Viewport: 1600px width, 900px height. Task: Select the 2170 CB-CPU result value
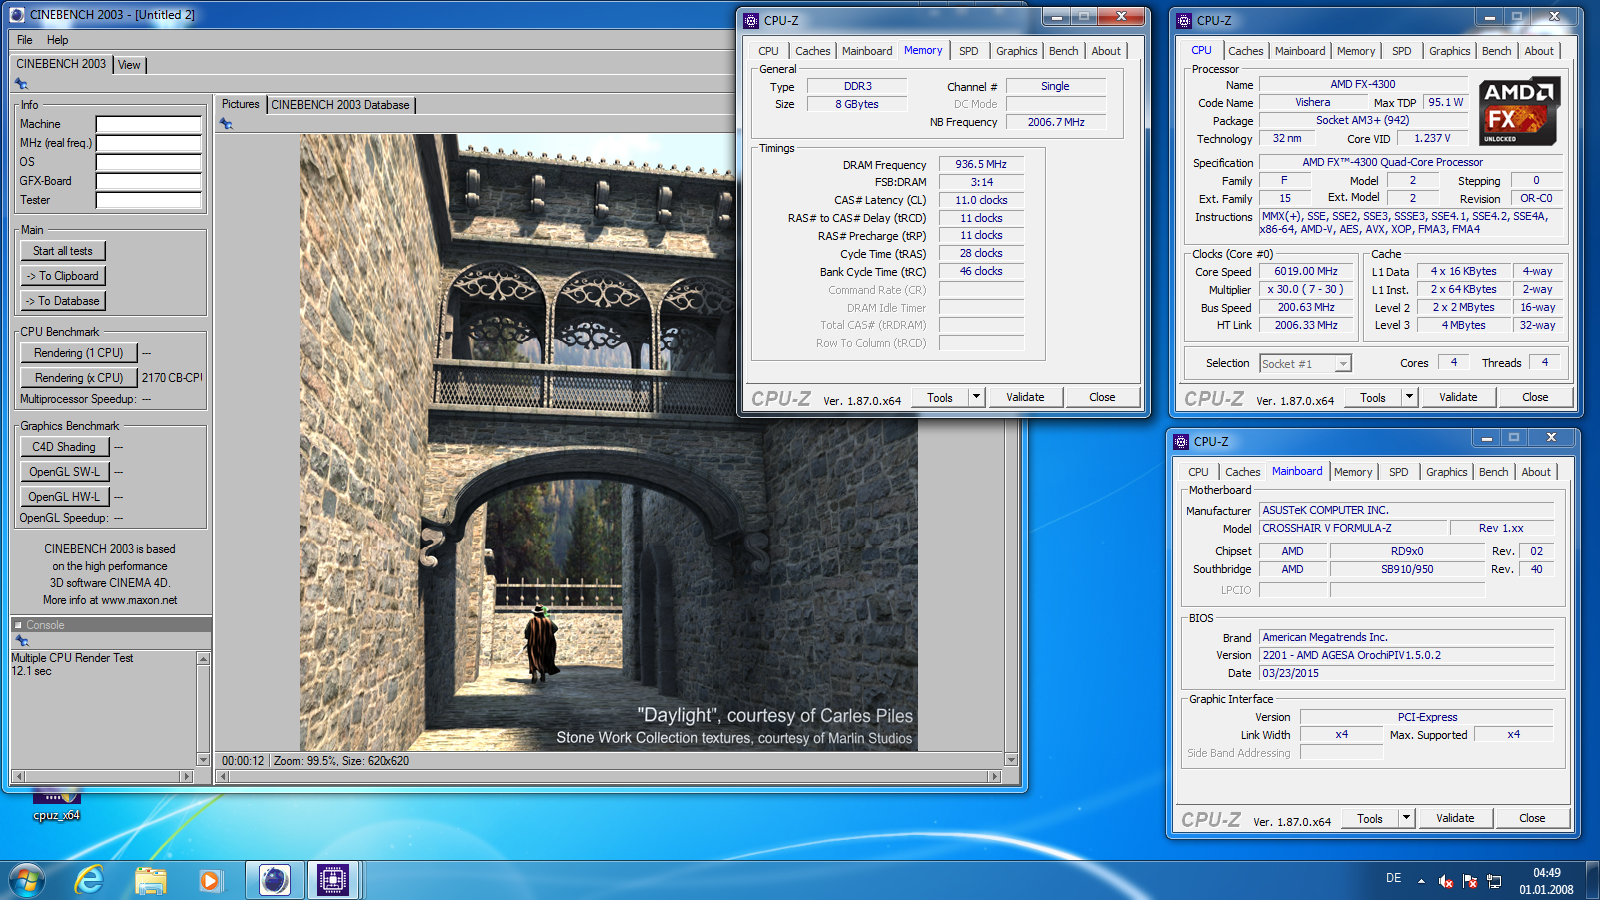point(172,378)
